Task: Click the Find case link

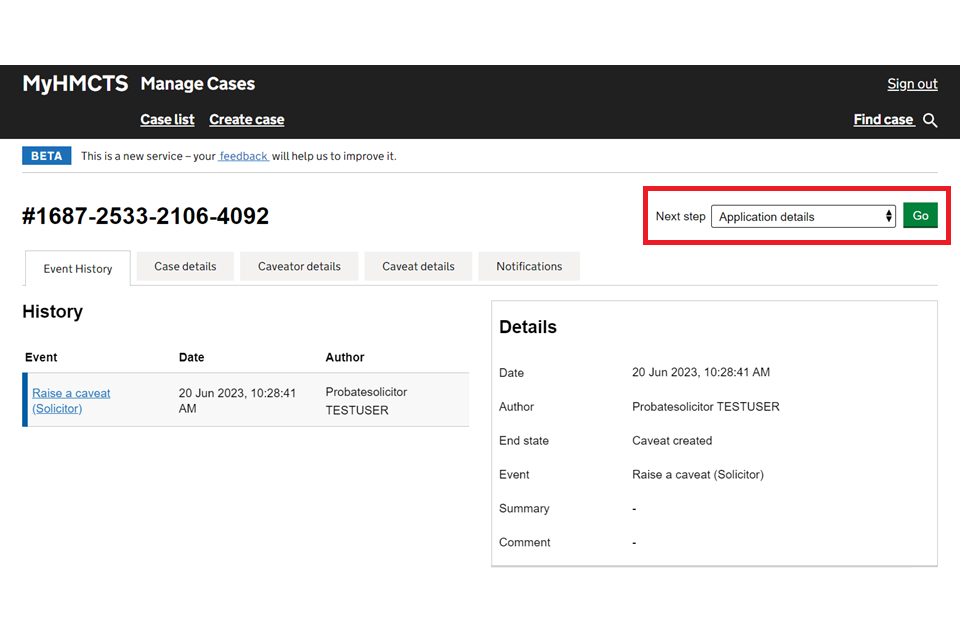Action: (883, 119)
